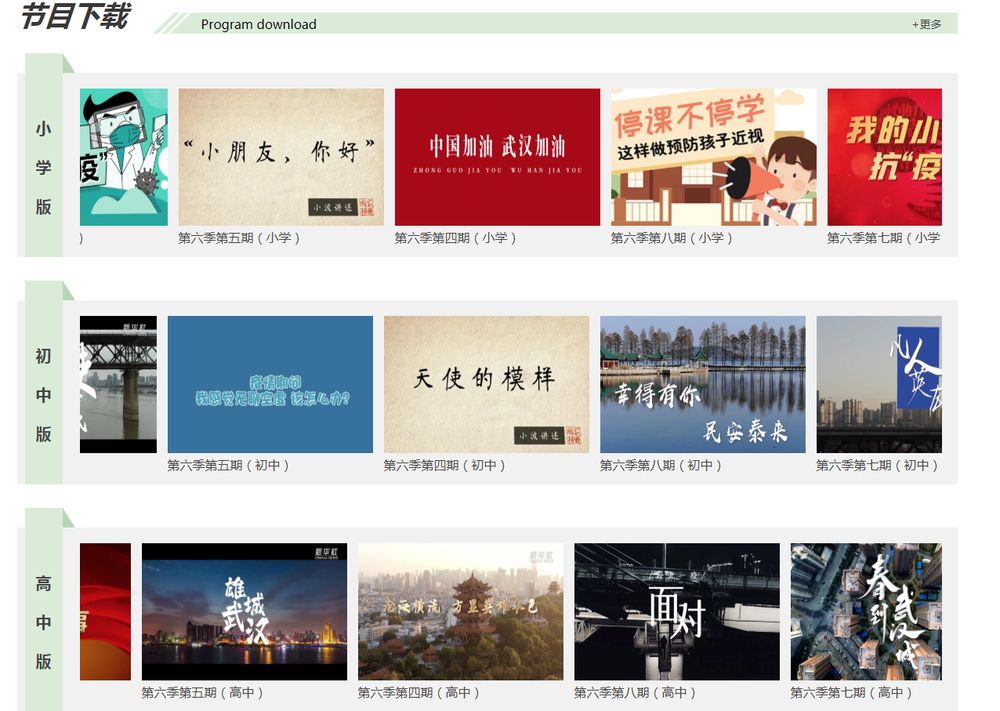Click the +更多 link
1000x711 pixels.
(926, 24)
